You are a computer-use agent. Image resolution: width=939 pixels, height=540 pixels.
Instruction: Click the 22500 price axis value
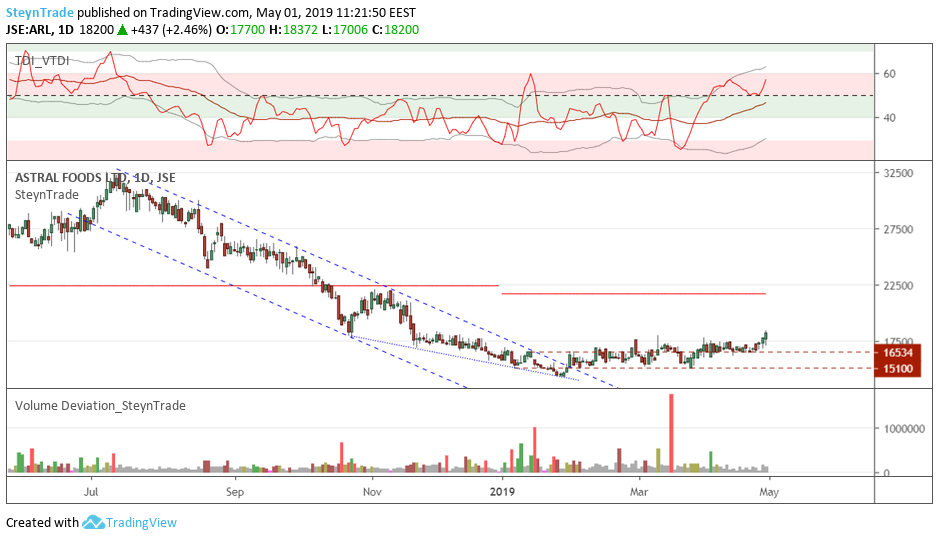898,286
